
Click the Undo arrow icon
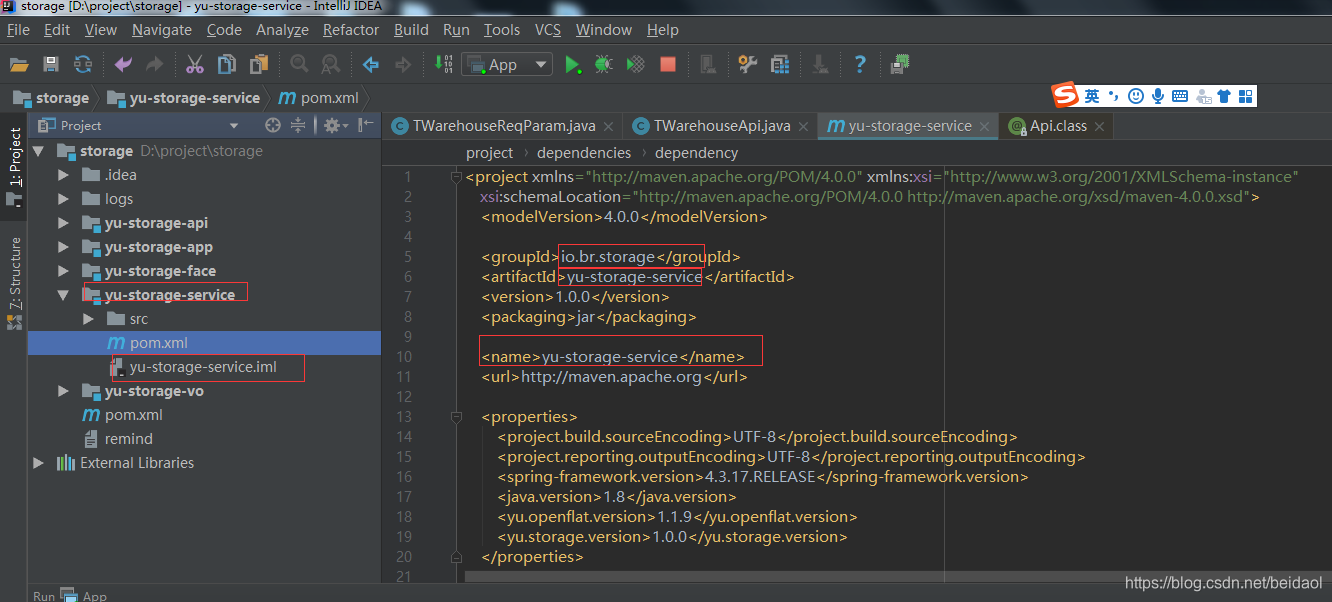(123, 65)
